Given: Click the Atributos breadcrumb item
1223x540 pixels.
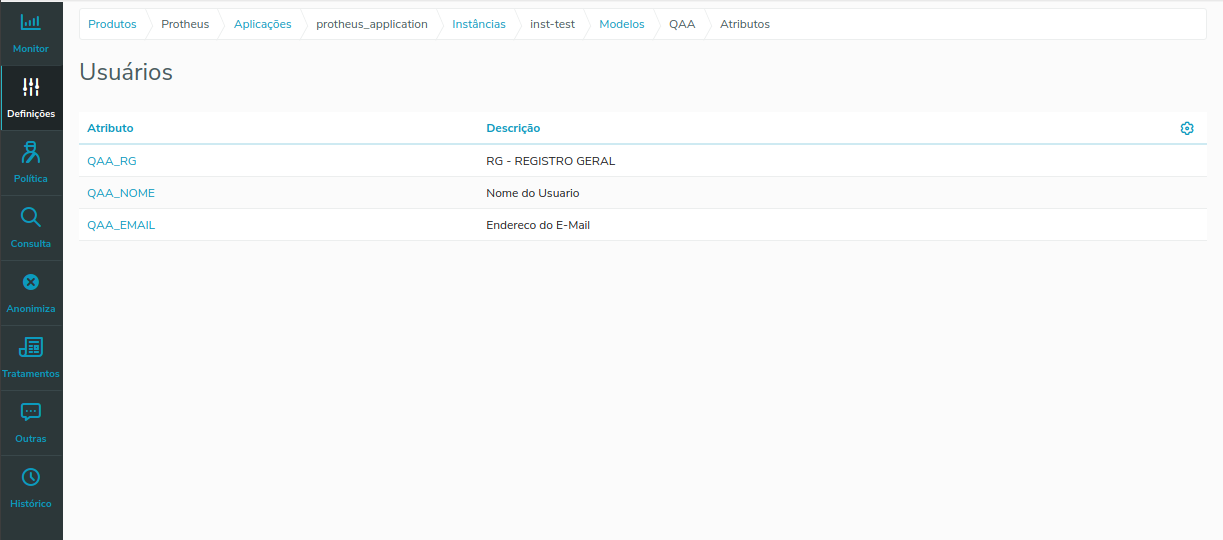Looking at the screenshot, I should 745,24.
